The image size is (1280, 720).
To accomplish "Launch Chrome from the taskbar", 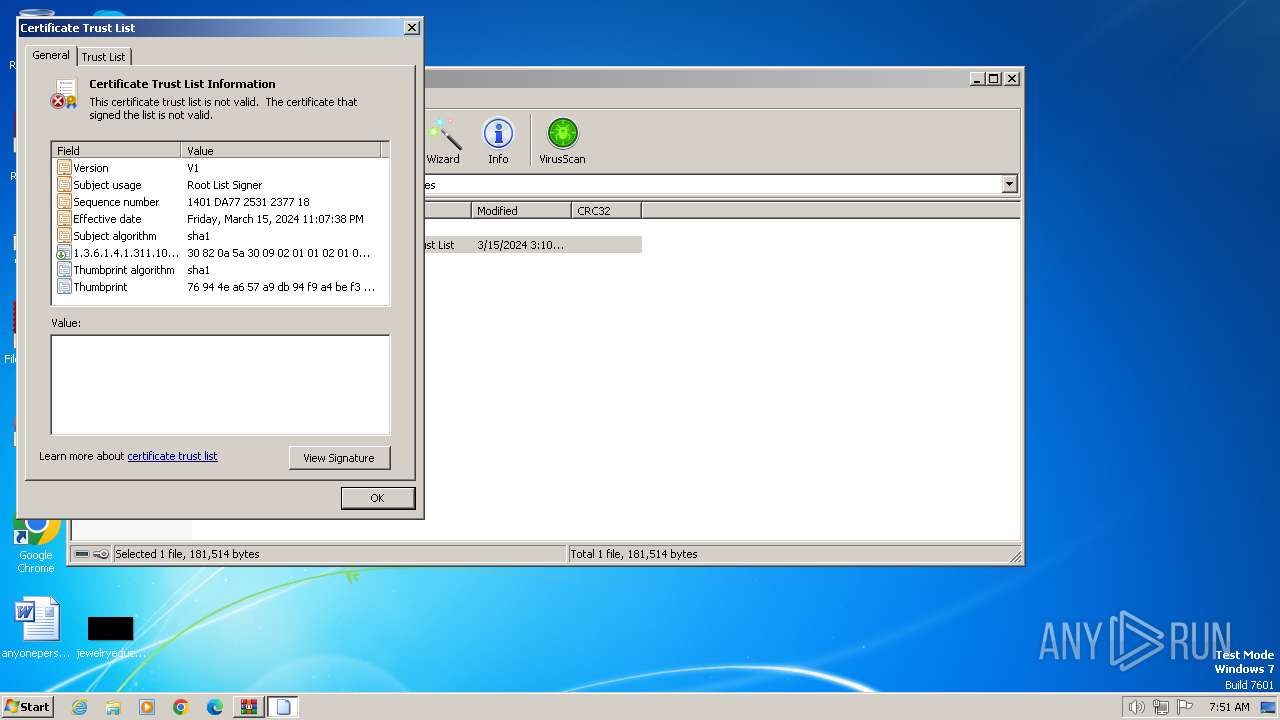I will coord(181,707).
